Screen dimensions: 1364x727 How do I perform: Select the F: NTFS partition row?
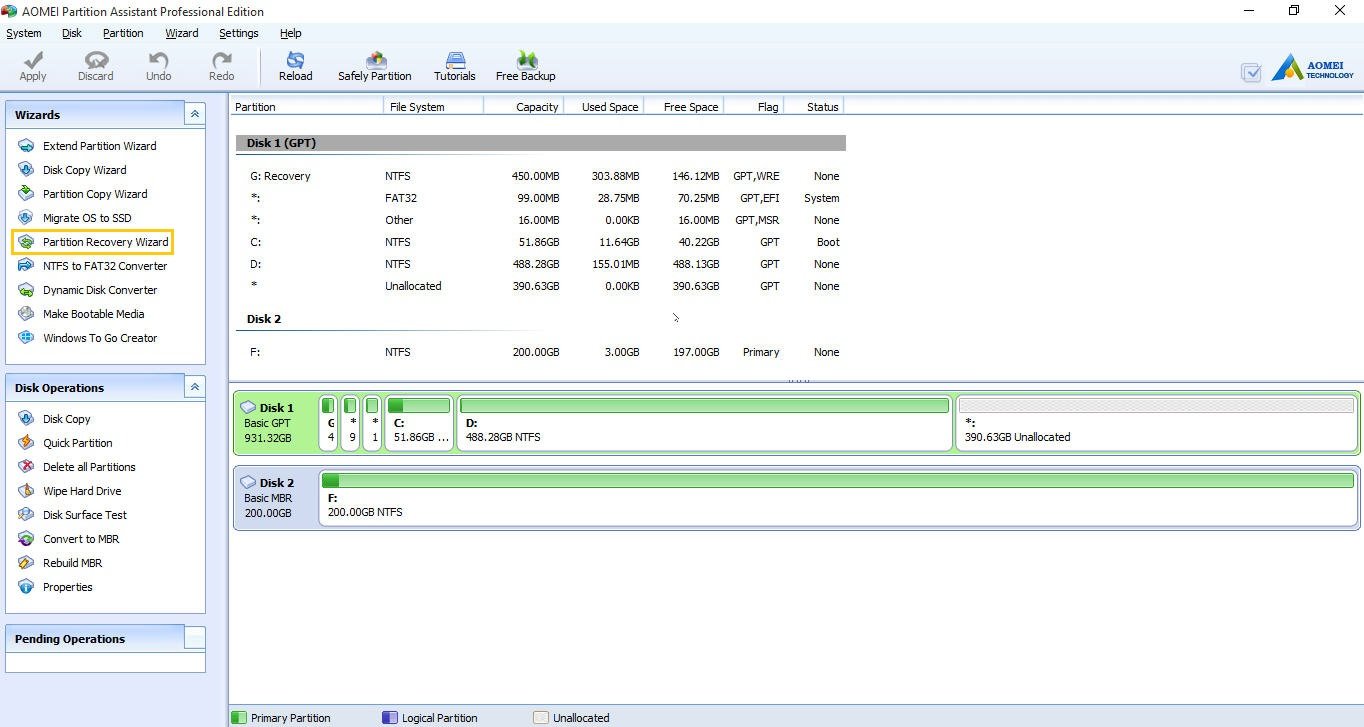pos(541,352)
